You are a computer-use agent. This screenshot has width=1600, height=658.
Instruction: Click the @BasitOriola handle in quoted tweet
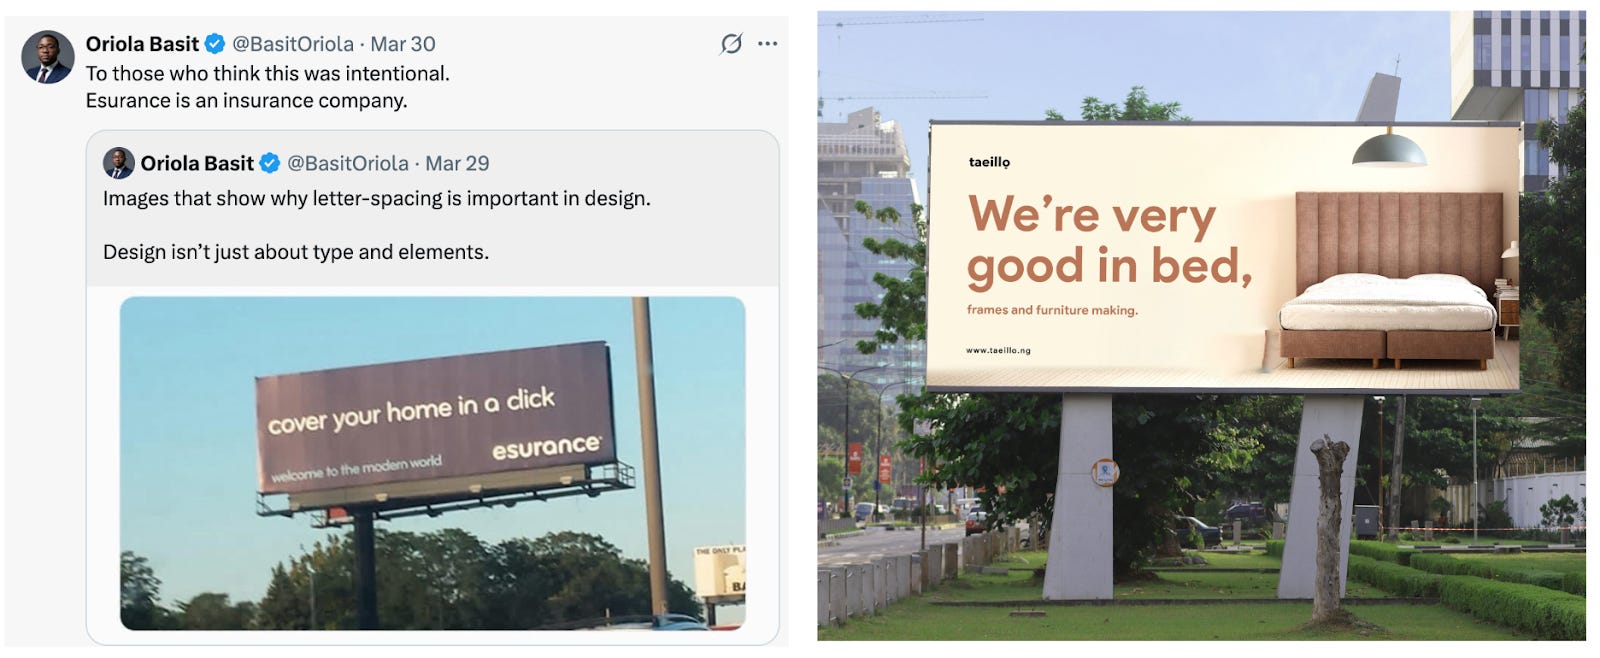(x=348, y=163)
